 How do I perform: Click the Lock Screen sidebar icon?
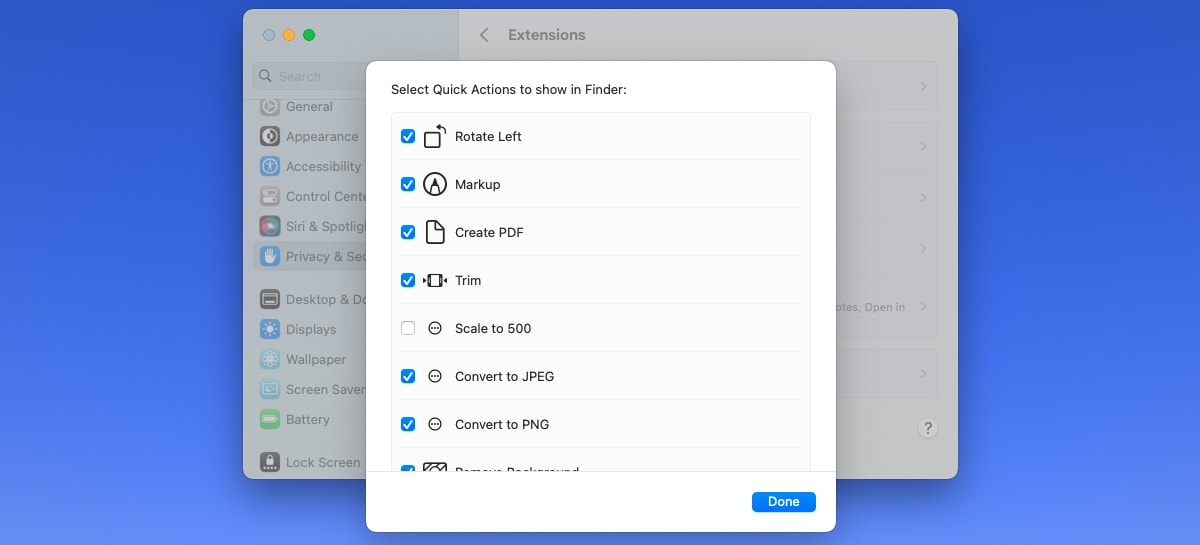(x=270, y=462)
